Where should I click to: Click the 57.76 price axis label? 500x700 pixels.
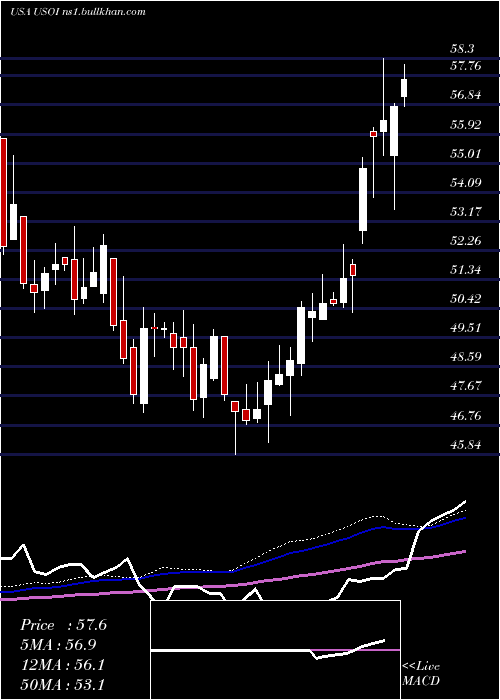[x=467, y=66]
